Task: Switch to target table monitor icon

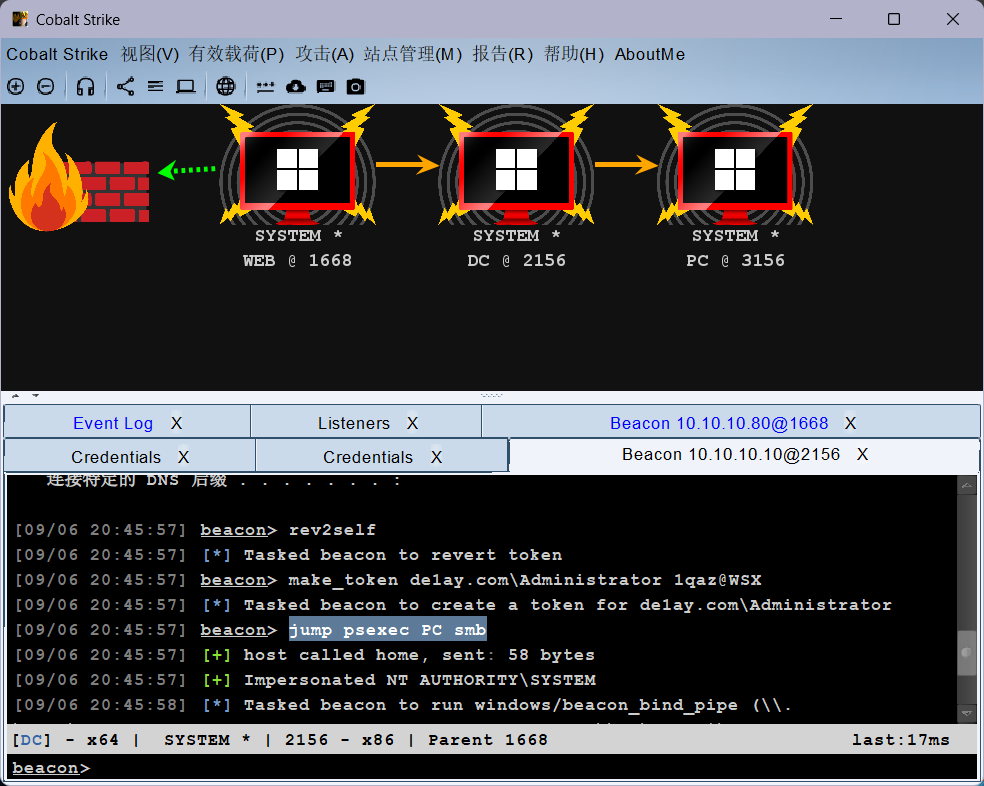Action: point(186,87)
